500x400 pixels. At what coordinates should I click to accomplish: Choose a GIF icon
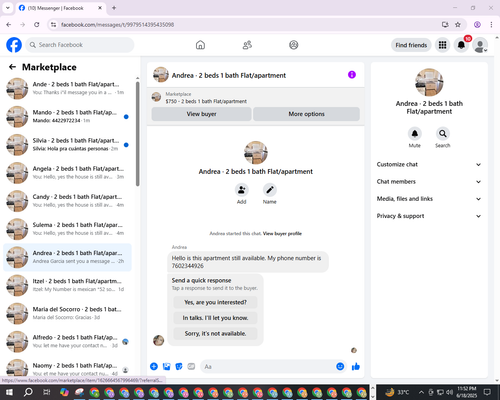(191, 366)
